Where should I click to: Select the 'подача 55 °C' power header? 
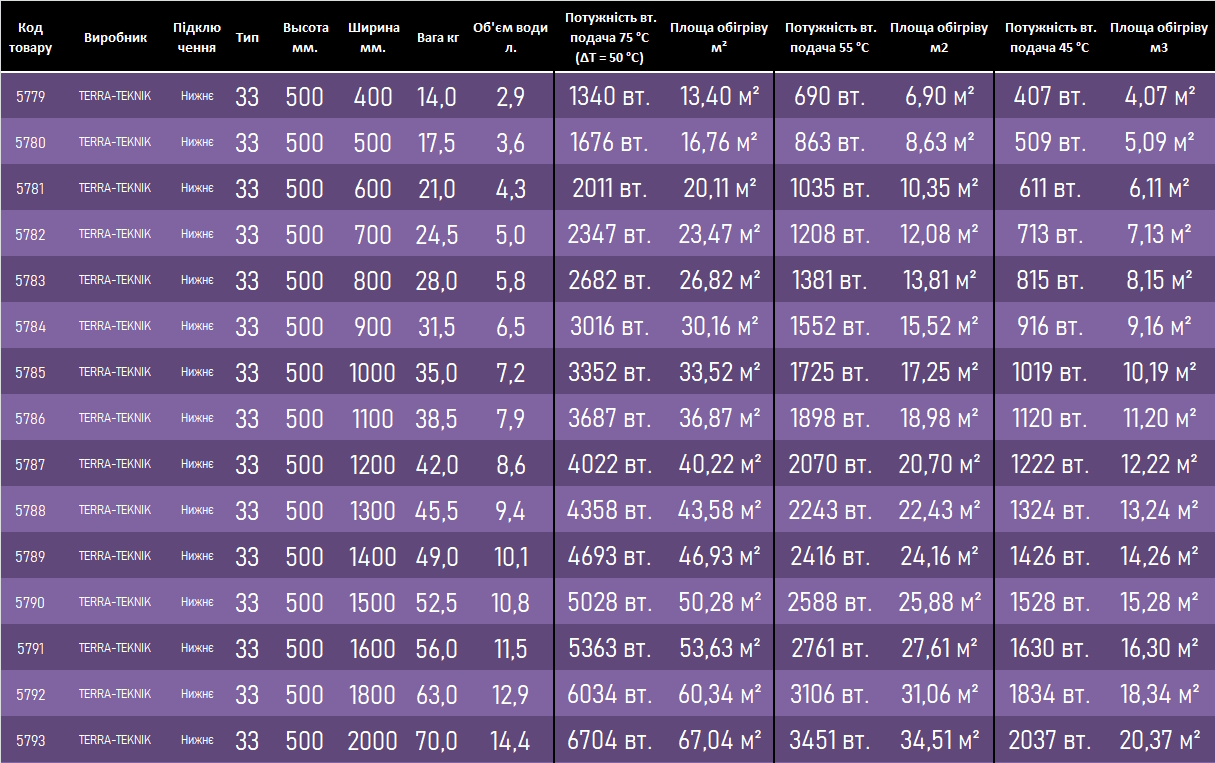tap(830, 37)
